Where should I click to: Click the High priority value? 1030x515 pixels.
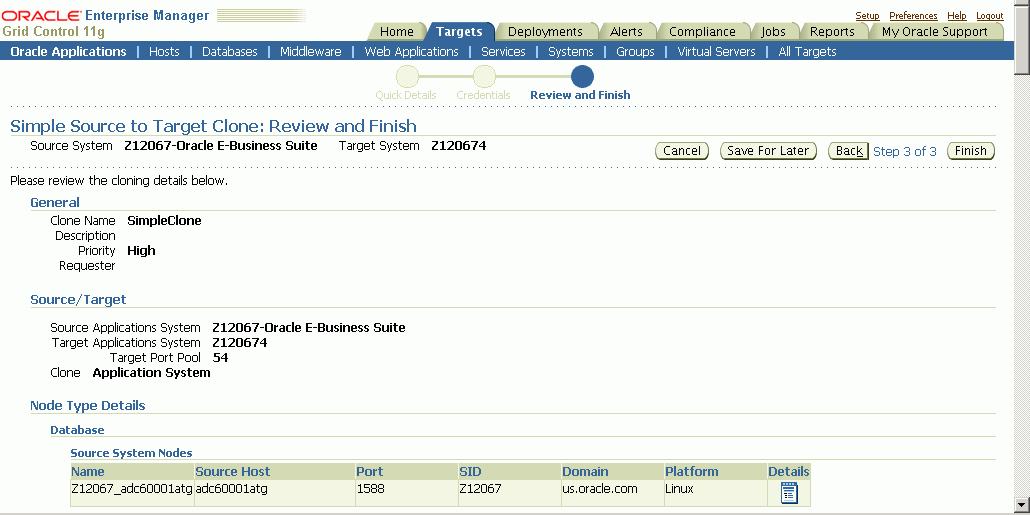[x=141, y=251]
